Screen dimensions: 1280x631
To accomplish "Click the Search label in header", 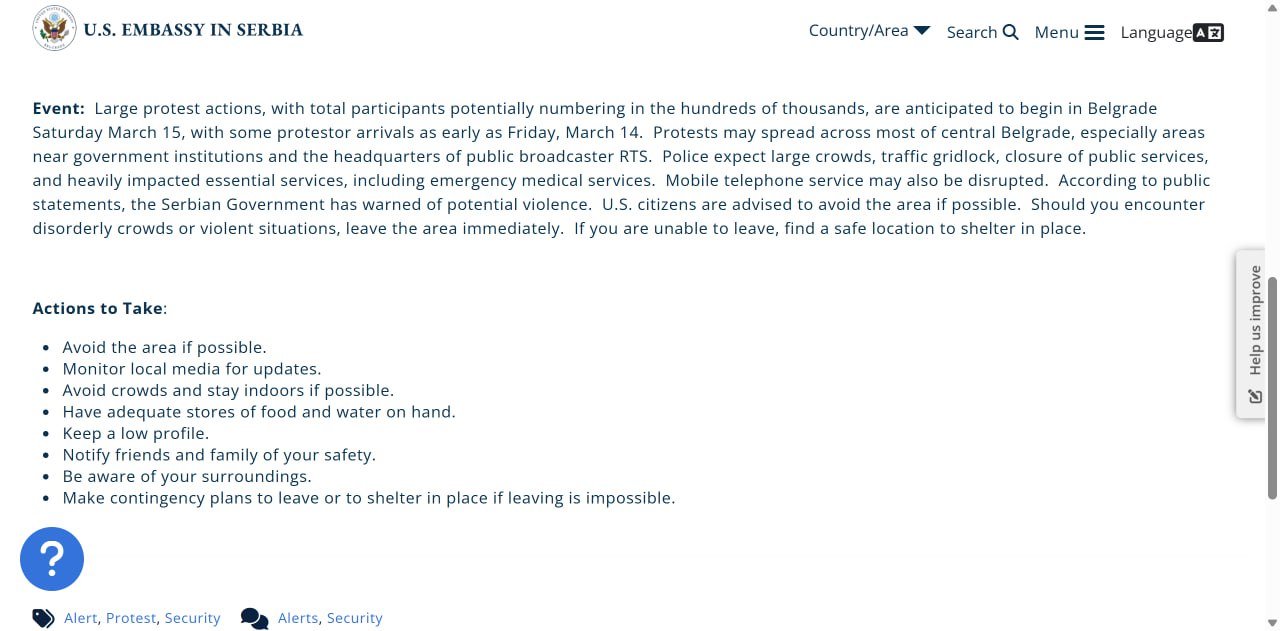I will [x=971, y=32].
